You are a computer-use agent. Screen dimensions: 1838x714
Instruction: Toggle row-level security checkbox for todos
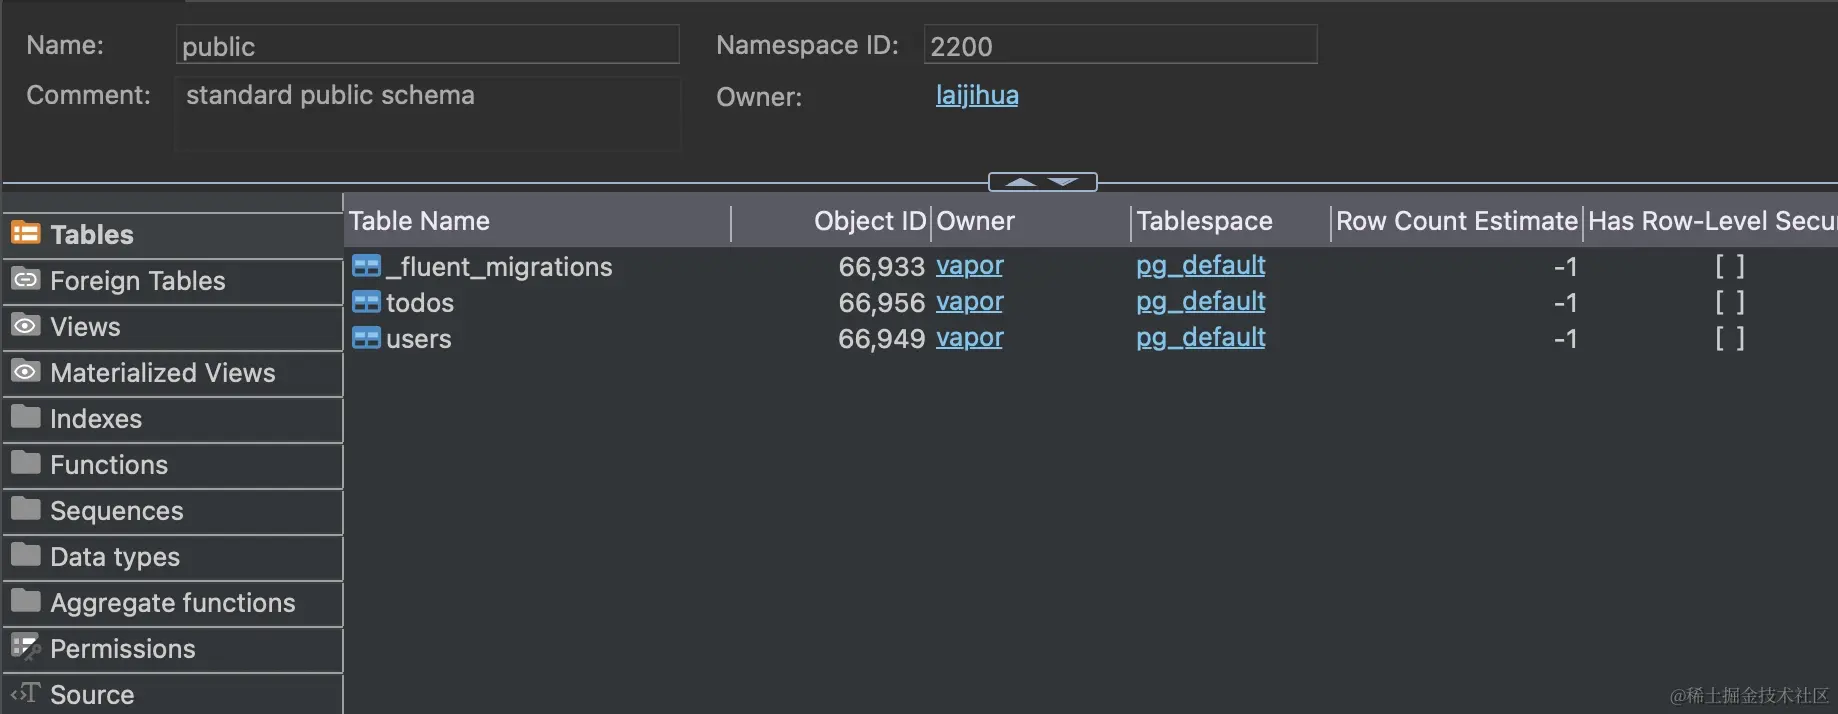tap(1730, 302)
